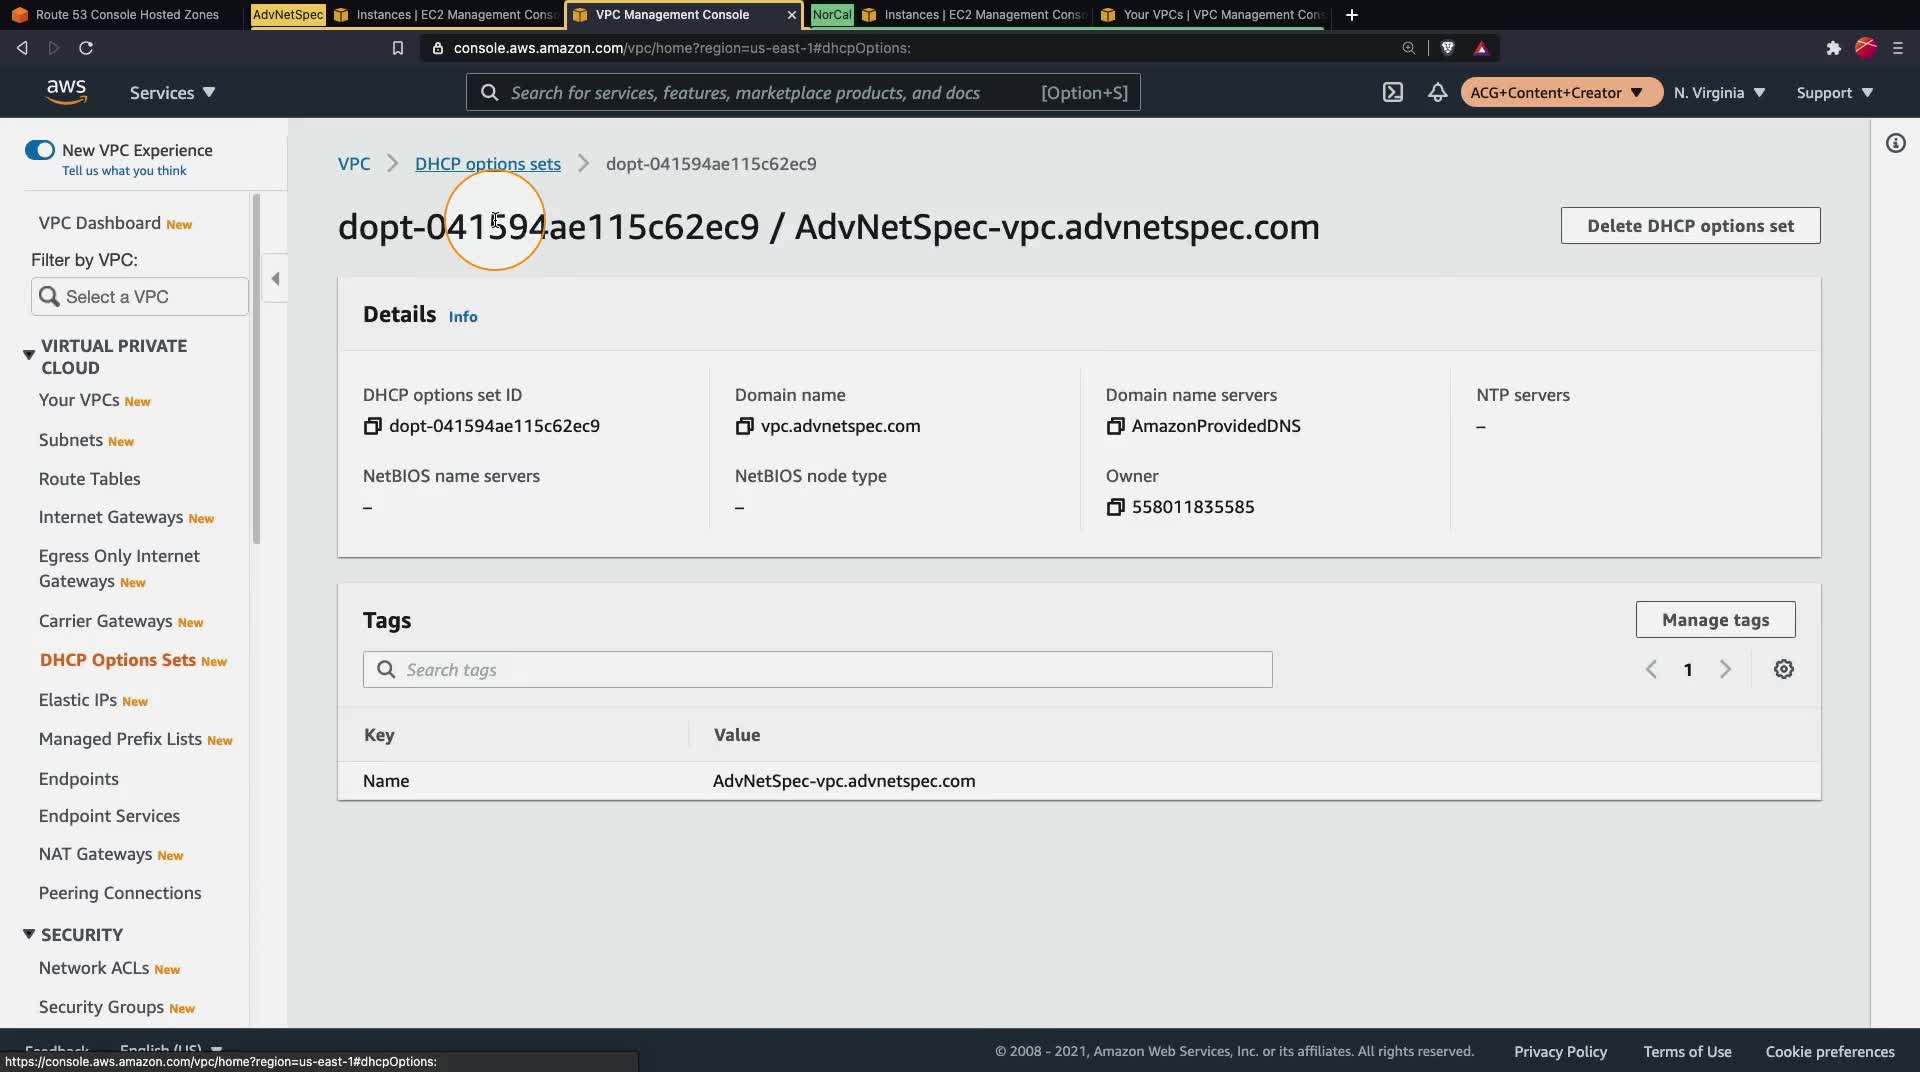Go to DHCP options sets breadcrumb
1920x1072 pixels.
coord(488,164)
